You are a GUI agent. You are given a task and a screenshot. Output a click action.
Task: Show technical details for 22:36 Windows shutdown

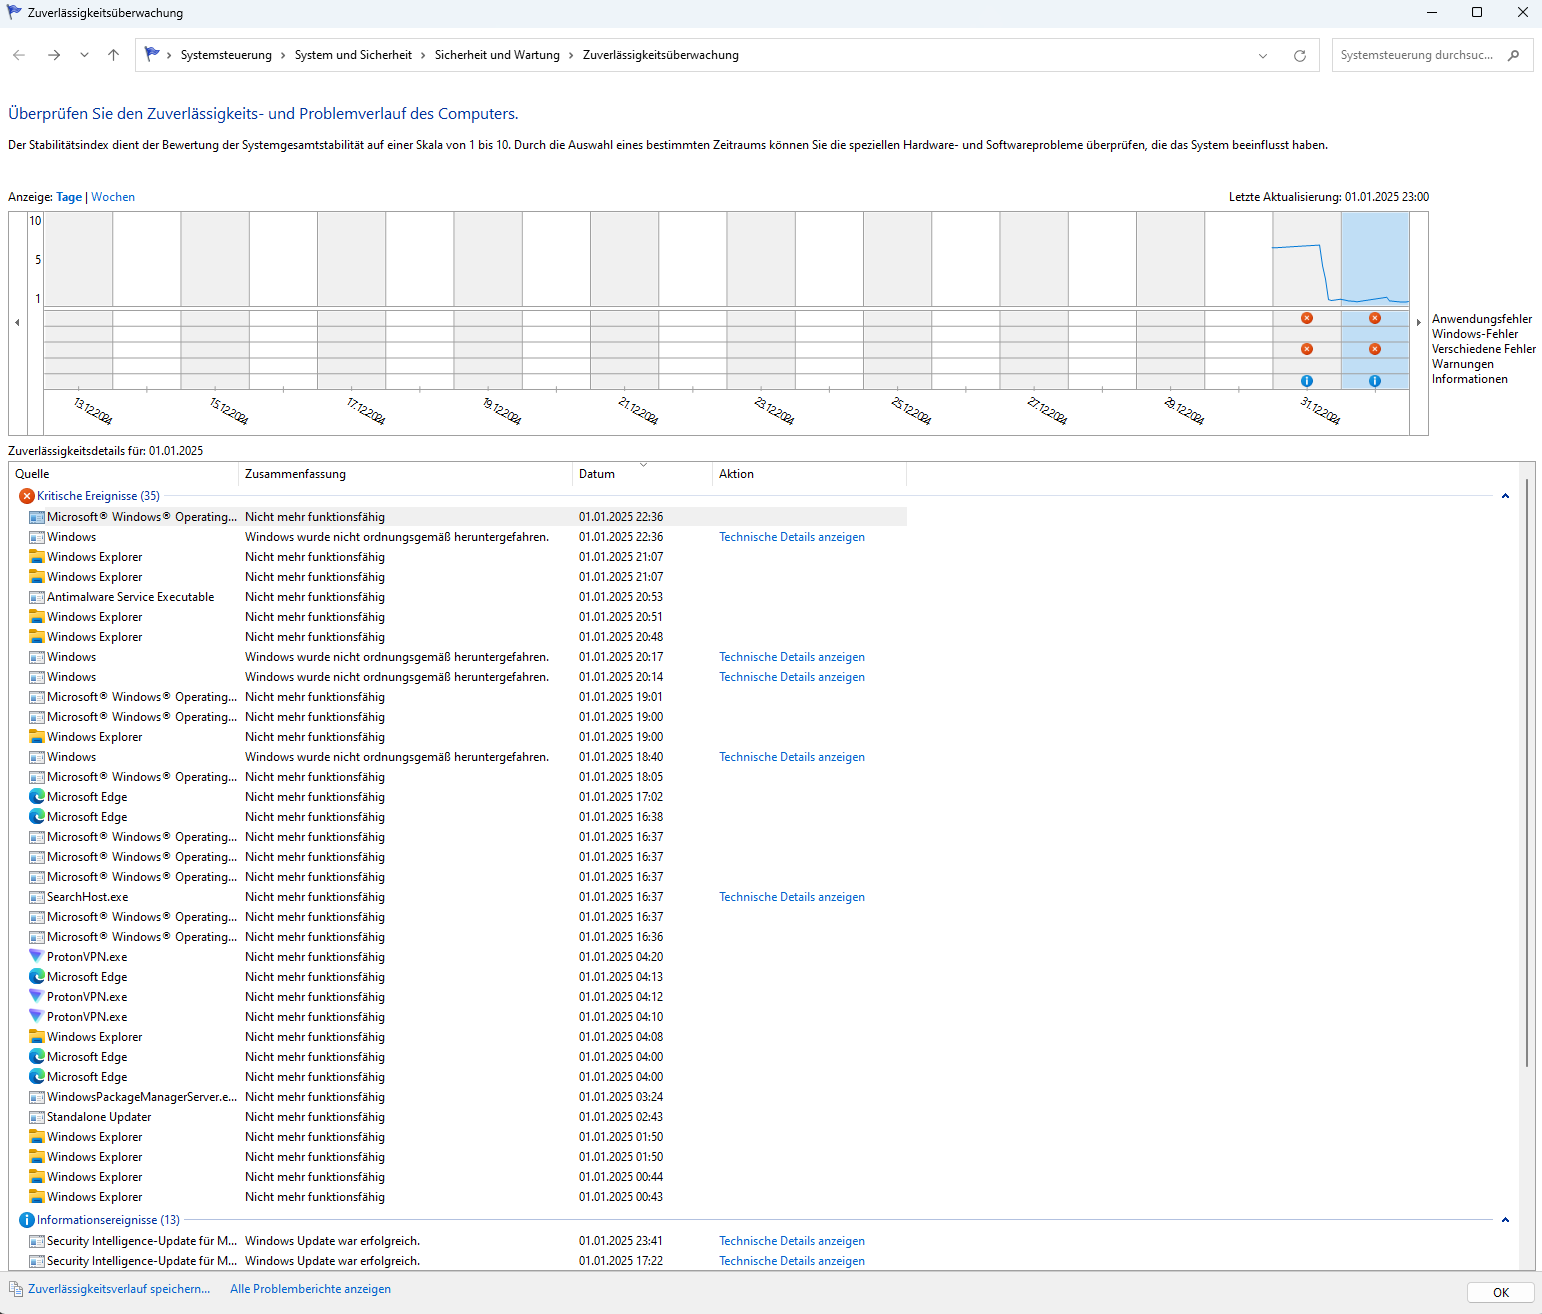(x=792, y=537)
